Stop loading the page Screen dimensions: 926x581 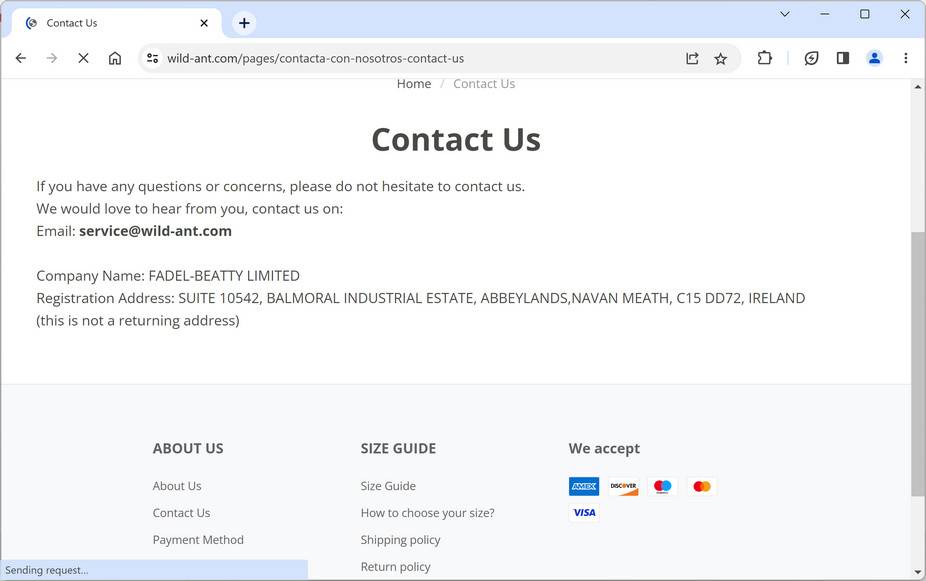(x=83, y=58)
